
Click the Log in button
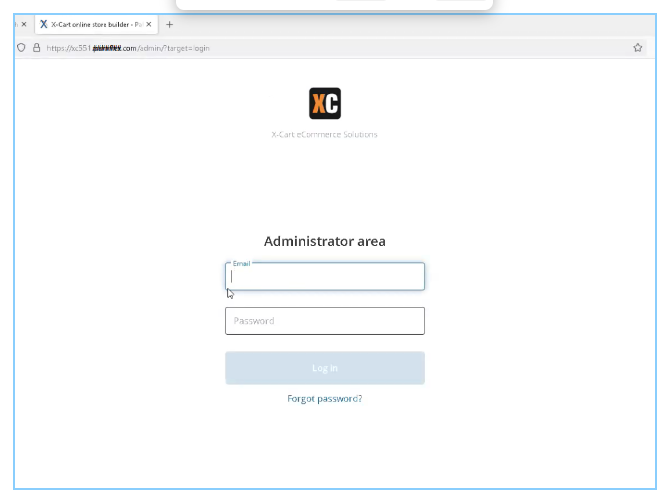pyautogui.click(x=324, y=368)
